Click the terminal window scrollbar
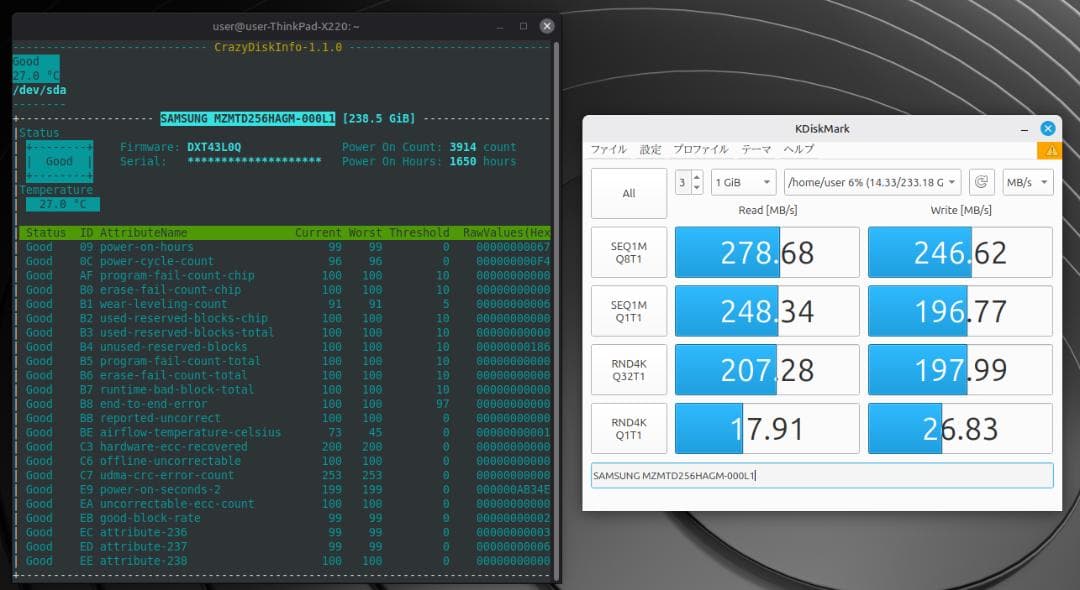The width and height of the screenshot is (1080, 590). coord(556,310)
